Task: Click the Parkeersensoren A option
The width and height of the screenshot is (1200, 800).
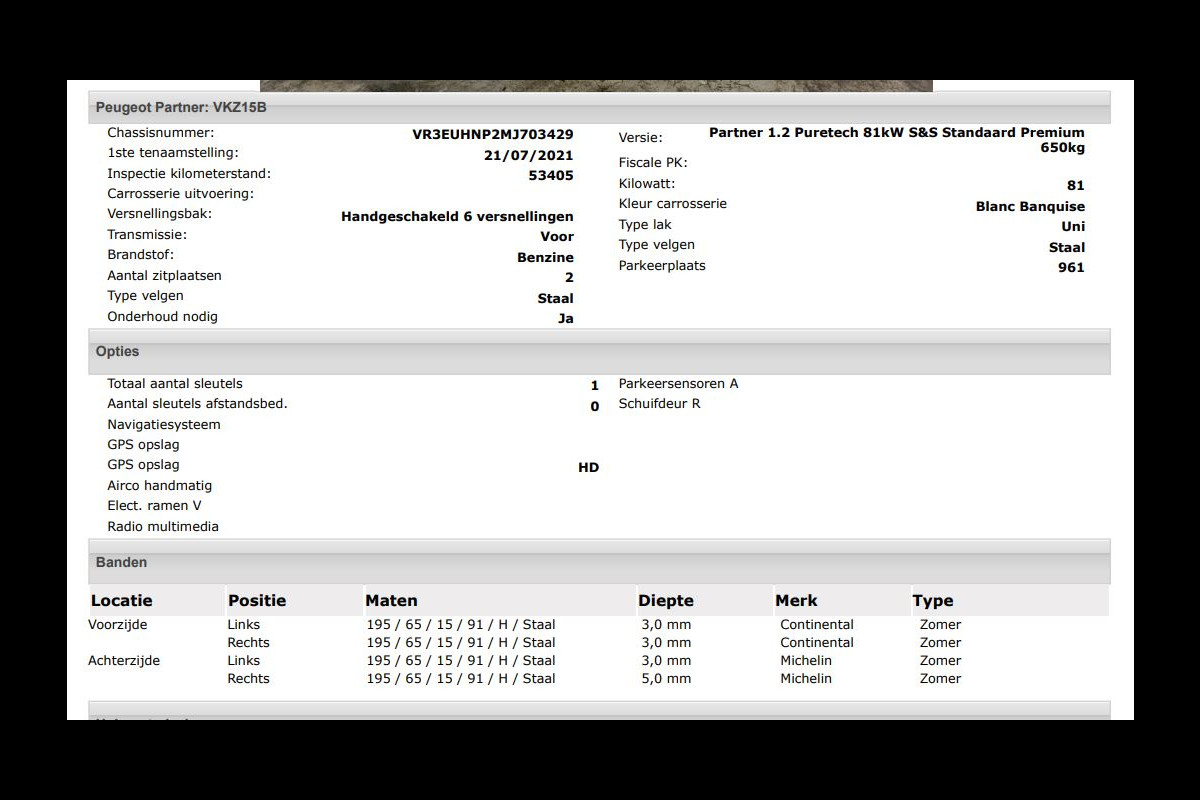Action: 678,384
